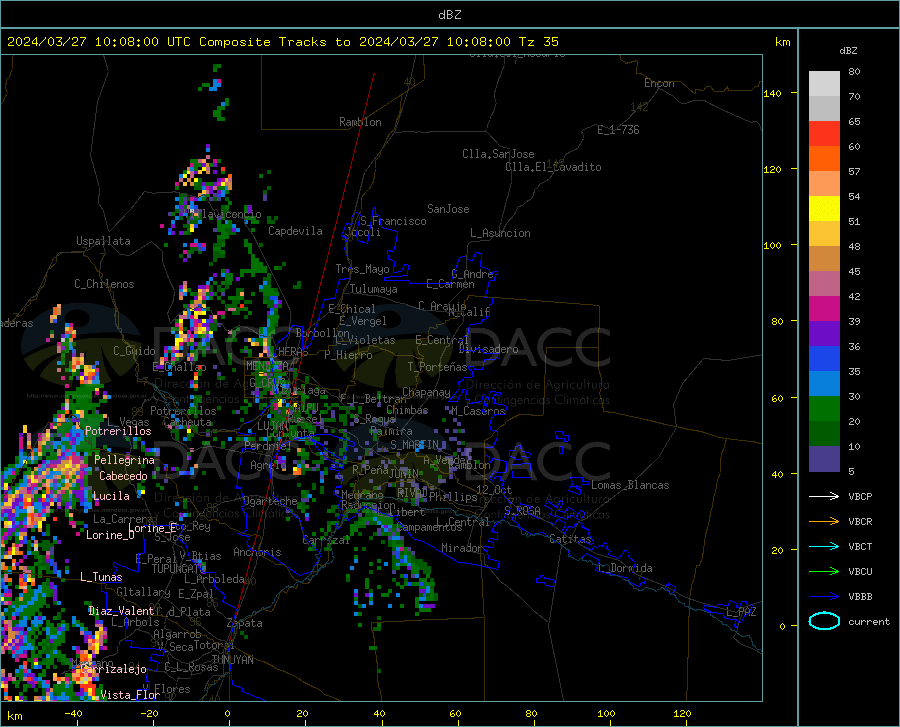Image resolution: width=900 pixels, height=727 pixels.
Task: Click the Diaz_Valent location label
Action: pos(121,611)
